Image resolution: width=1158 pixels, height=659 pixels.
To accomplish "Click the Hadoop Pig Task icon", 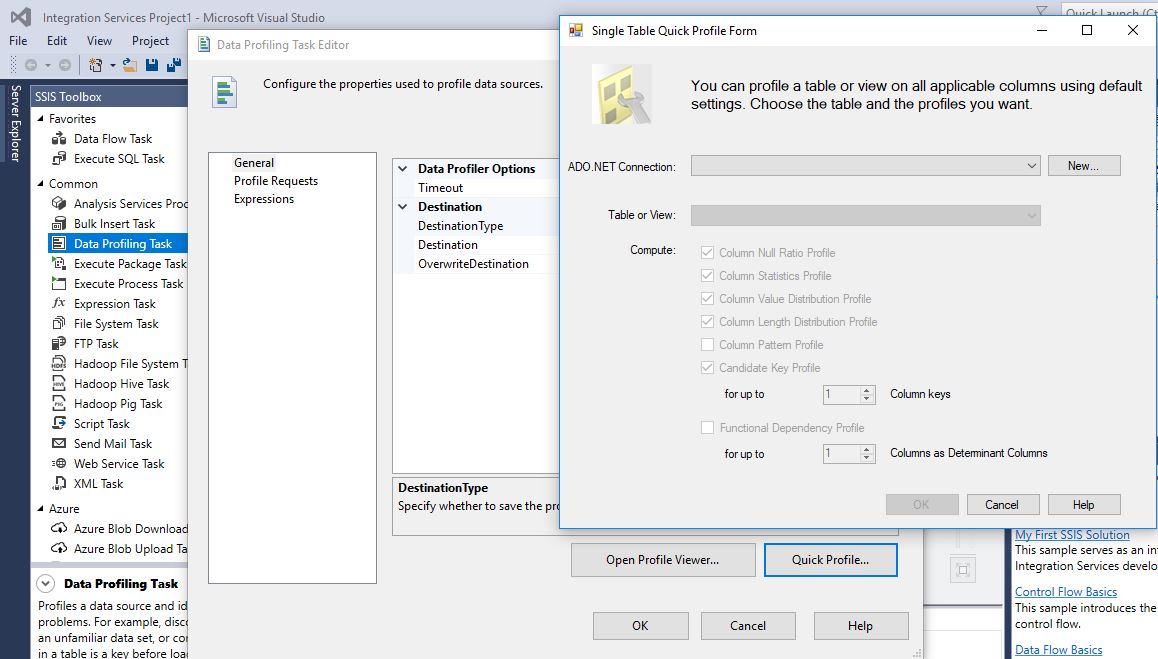I will point(59,403).
